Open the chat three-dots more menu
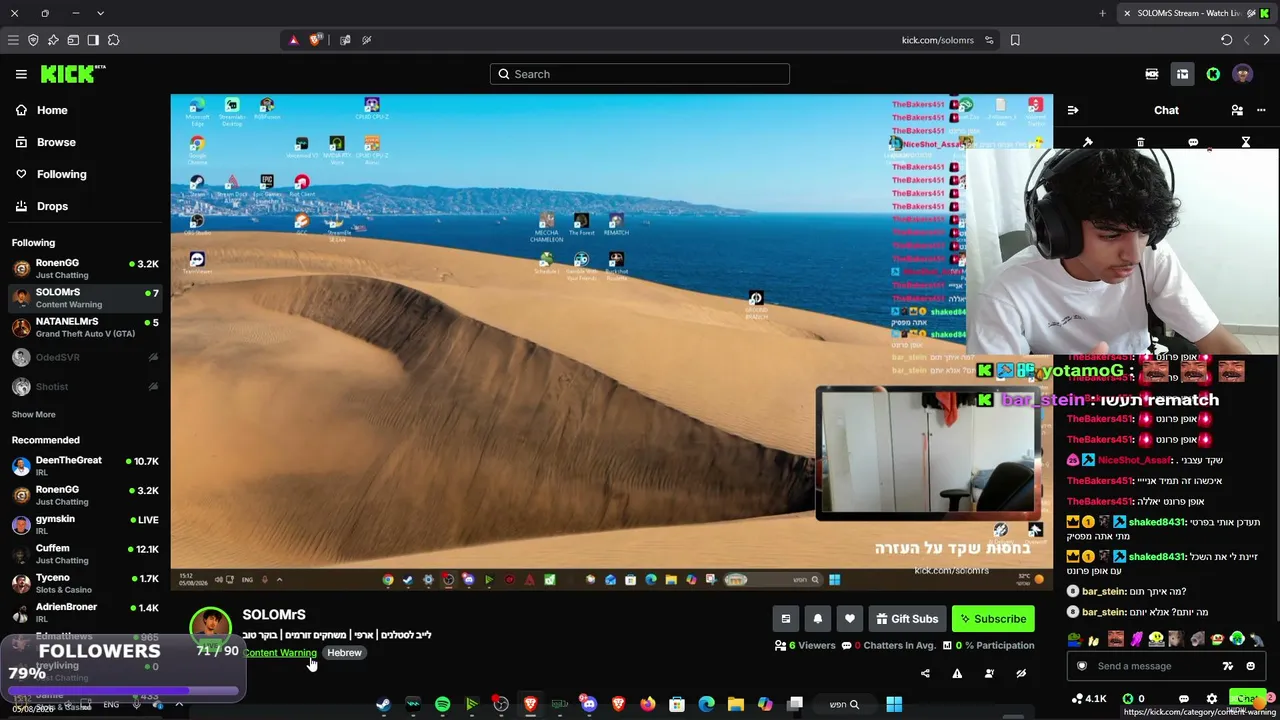1280x720 pixels. point(1261,110)
